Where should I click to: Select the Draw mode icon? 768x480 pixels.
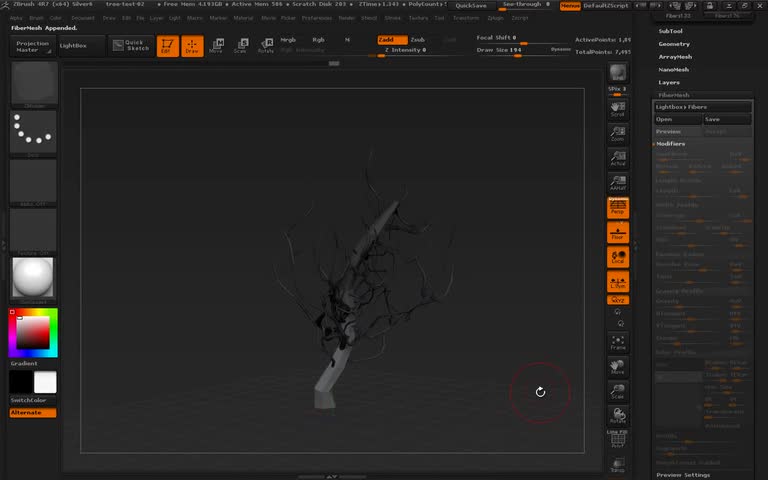[x=192, y=46]
